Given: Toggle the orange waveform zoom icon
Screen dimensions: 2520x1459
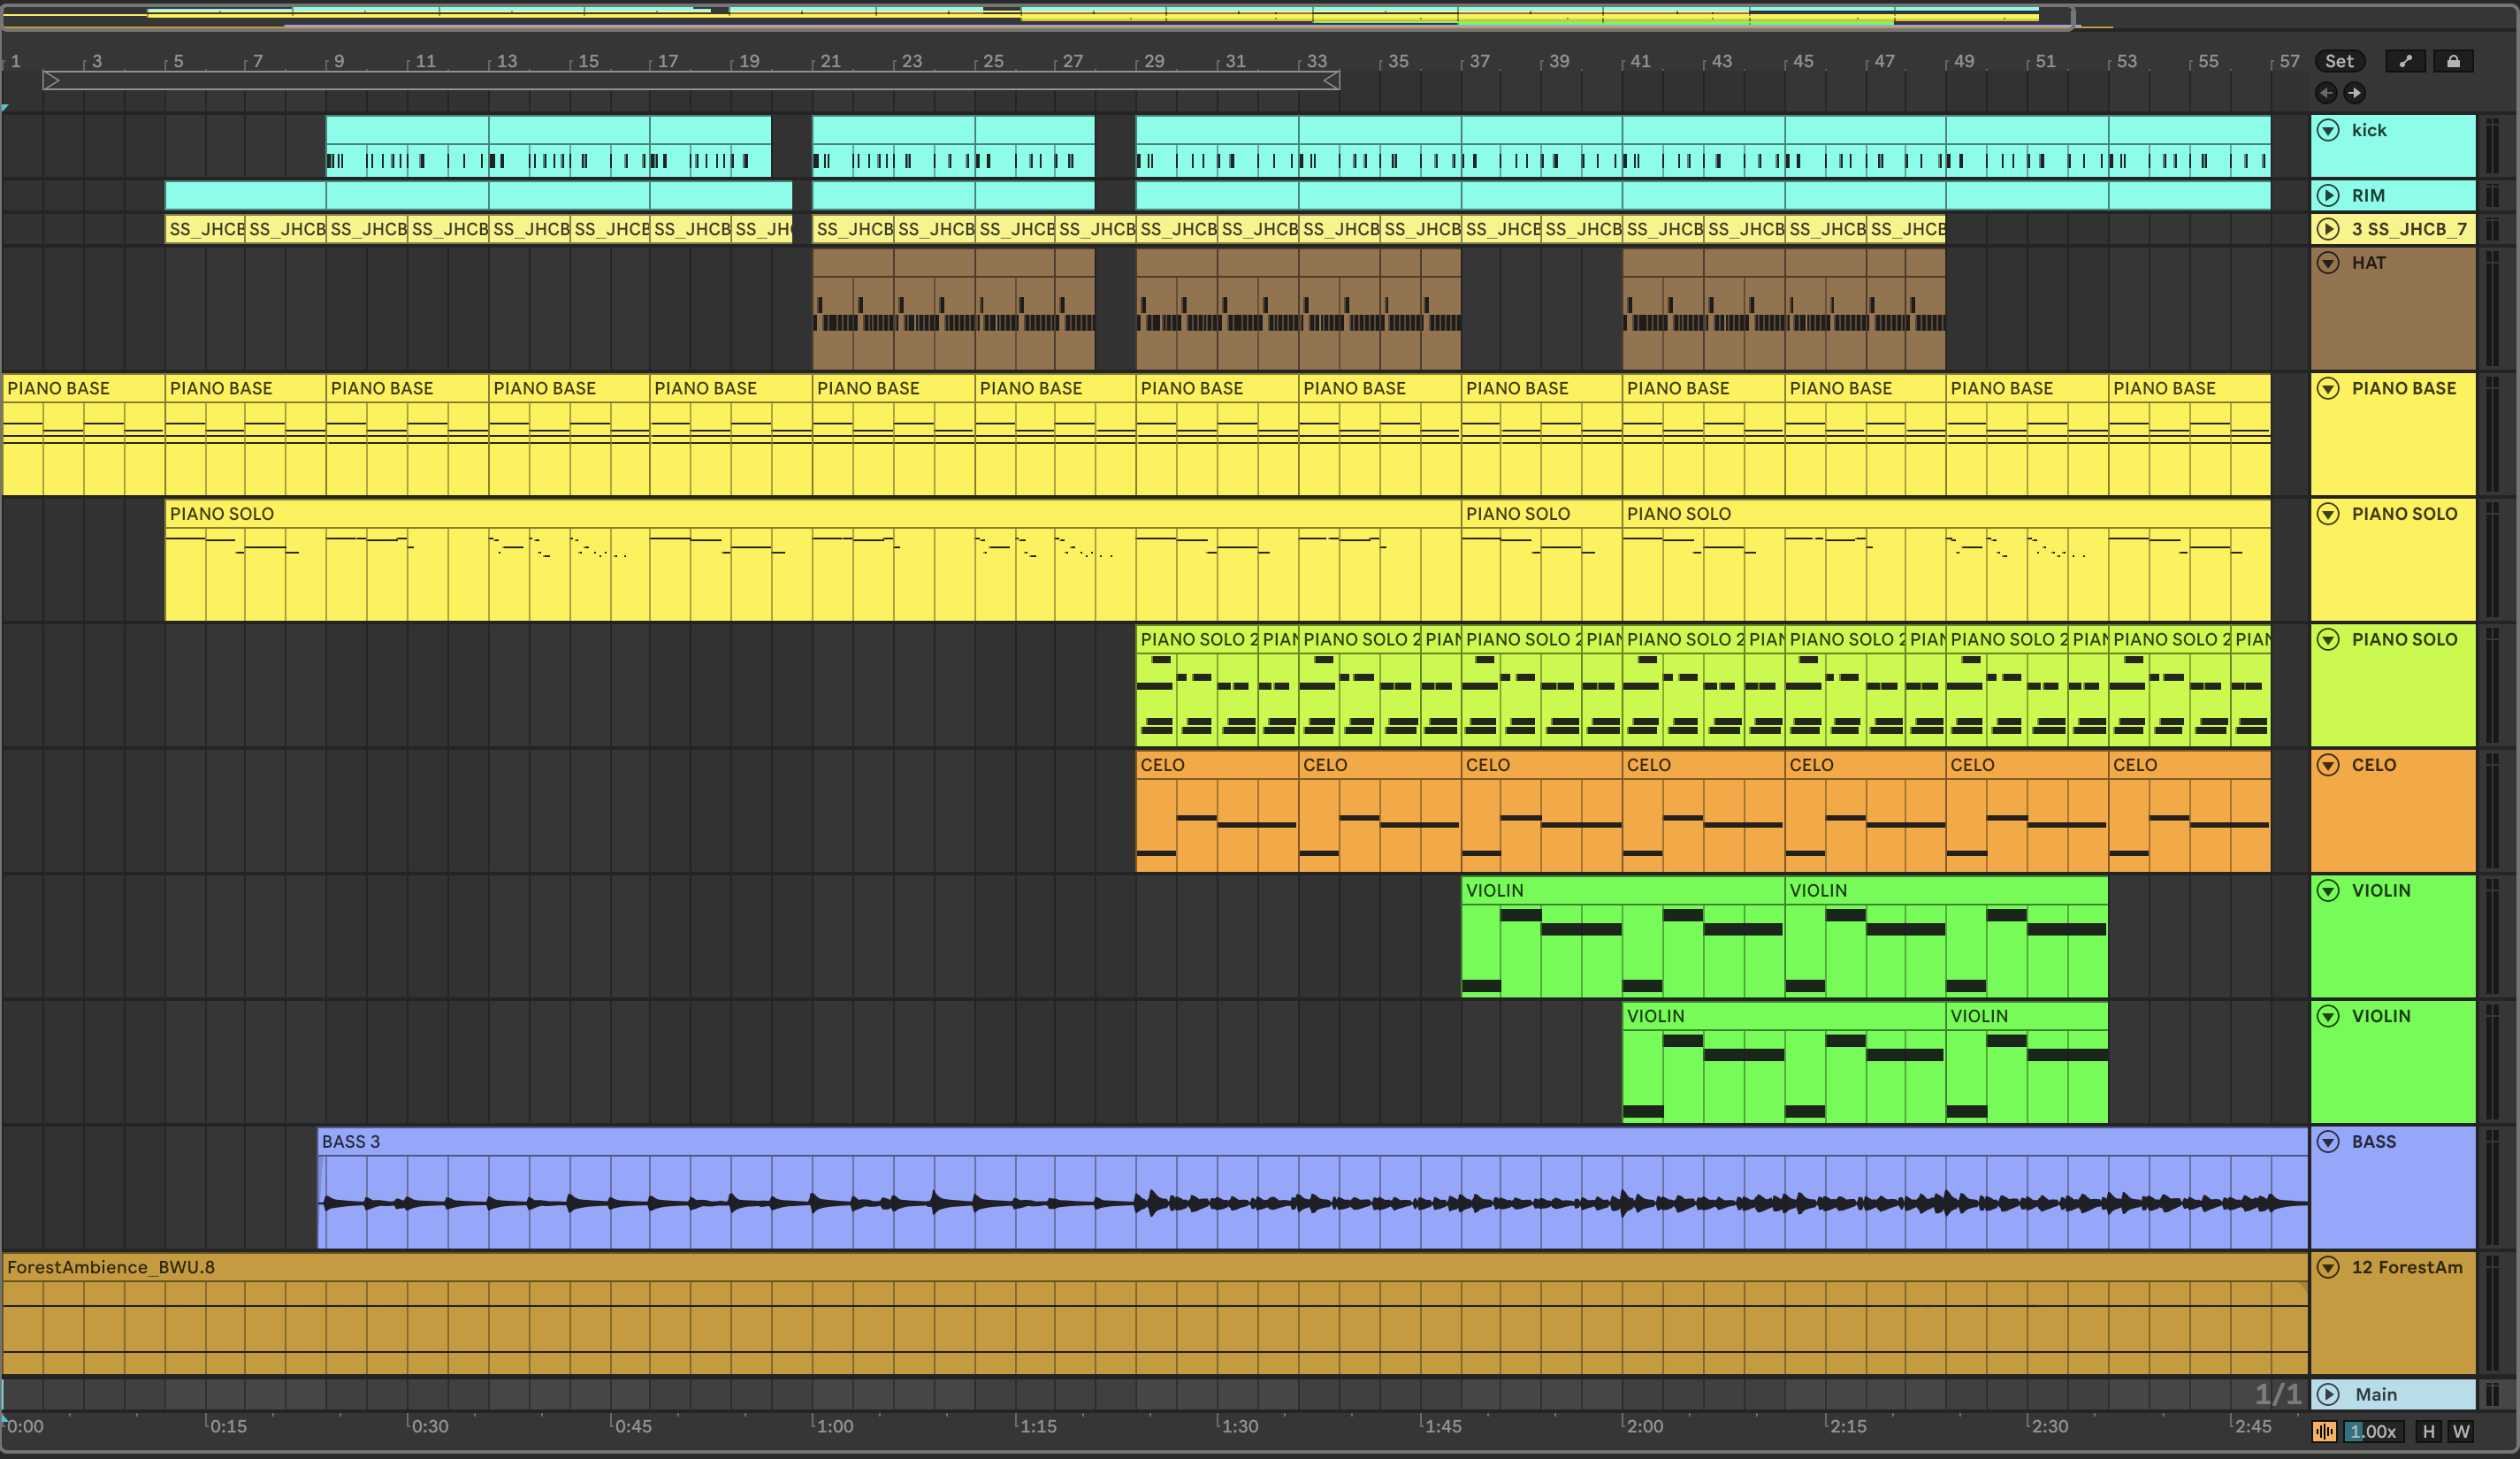Looking at the screenshot, I should [x=2324, y=1431].
